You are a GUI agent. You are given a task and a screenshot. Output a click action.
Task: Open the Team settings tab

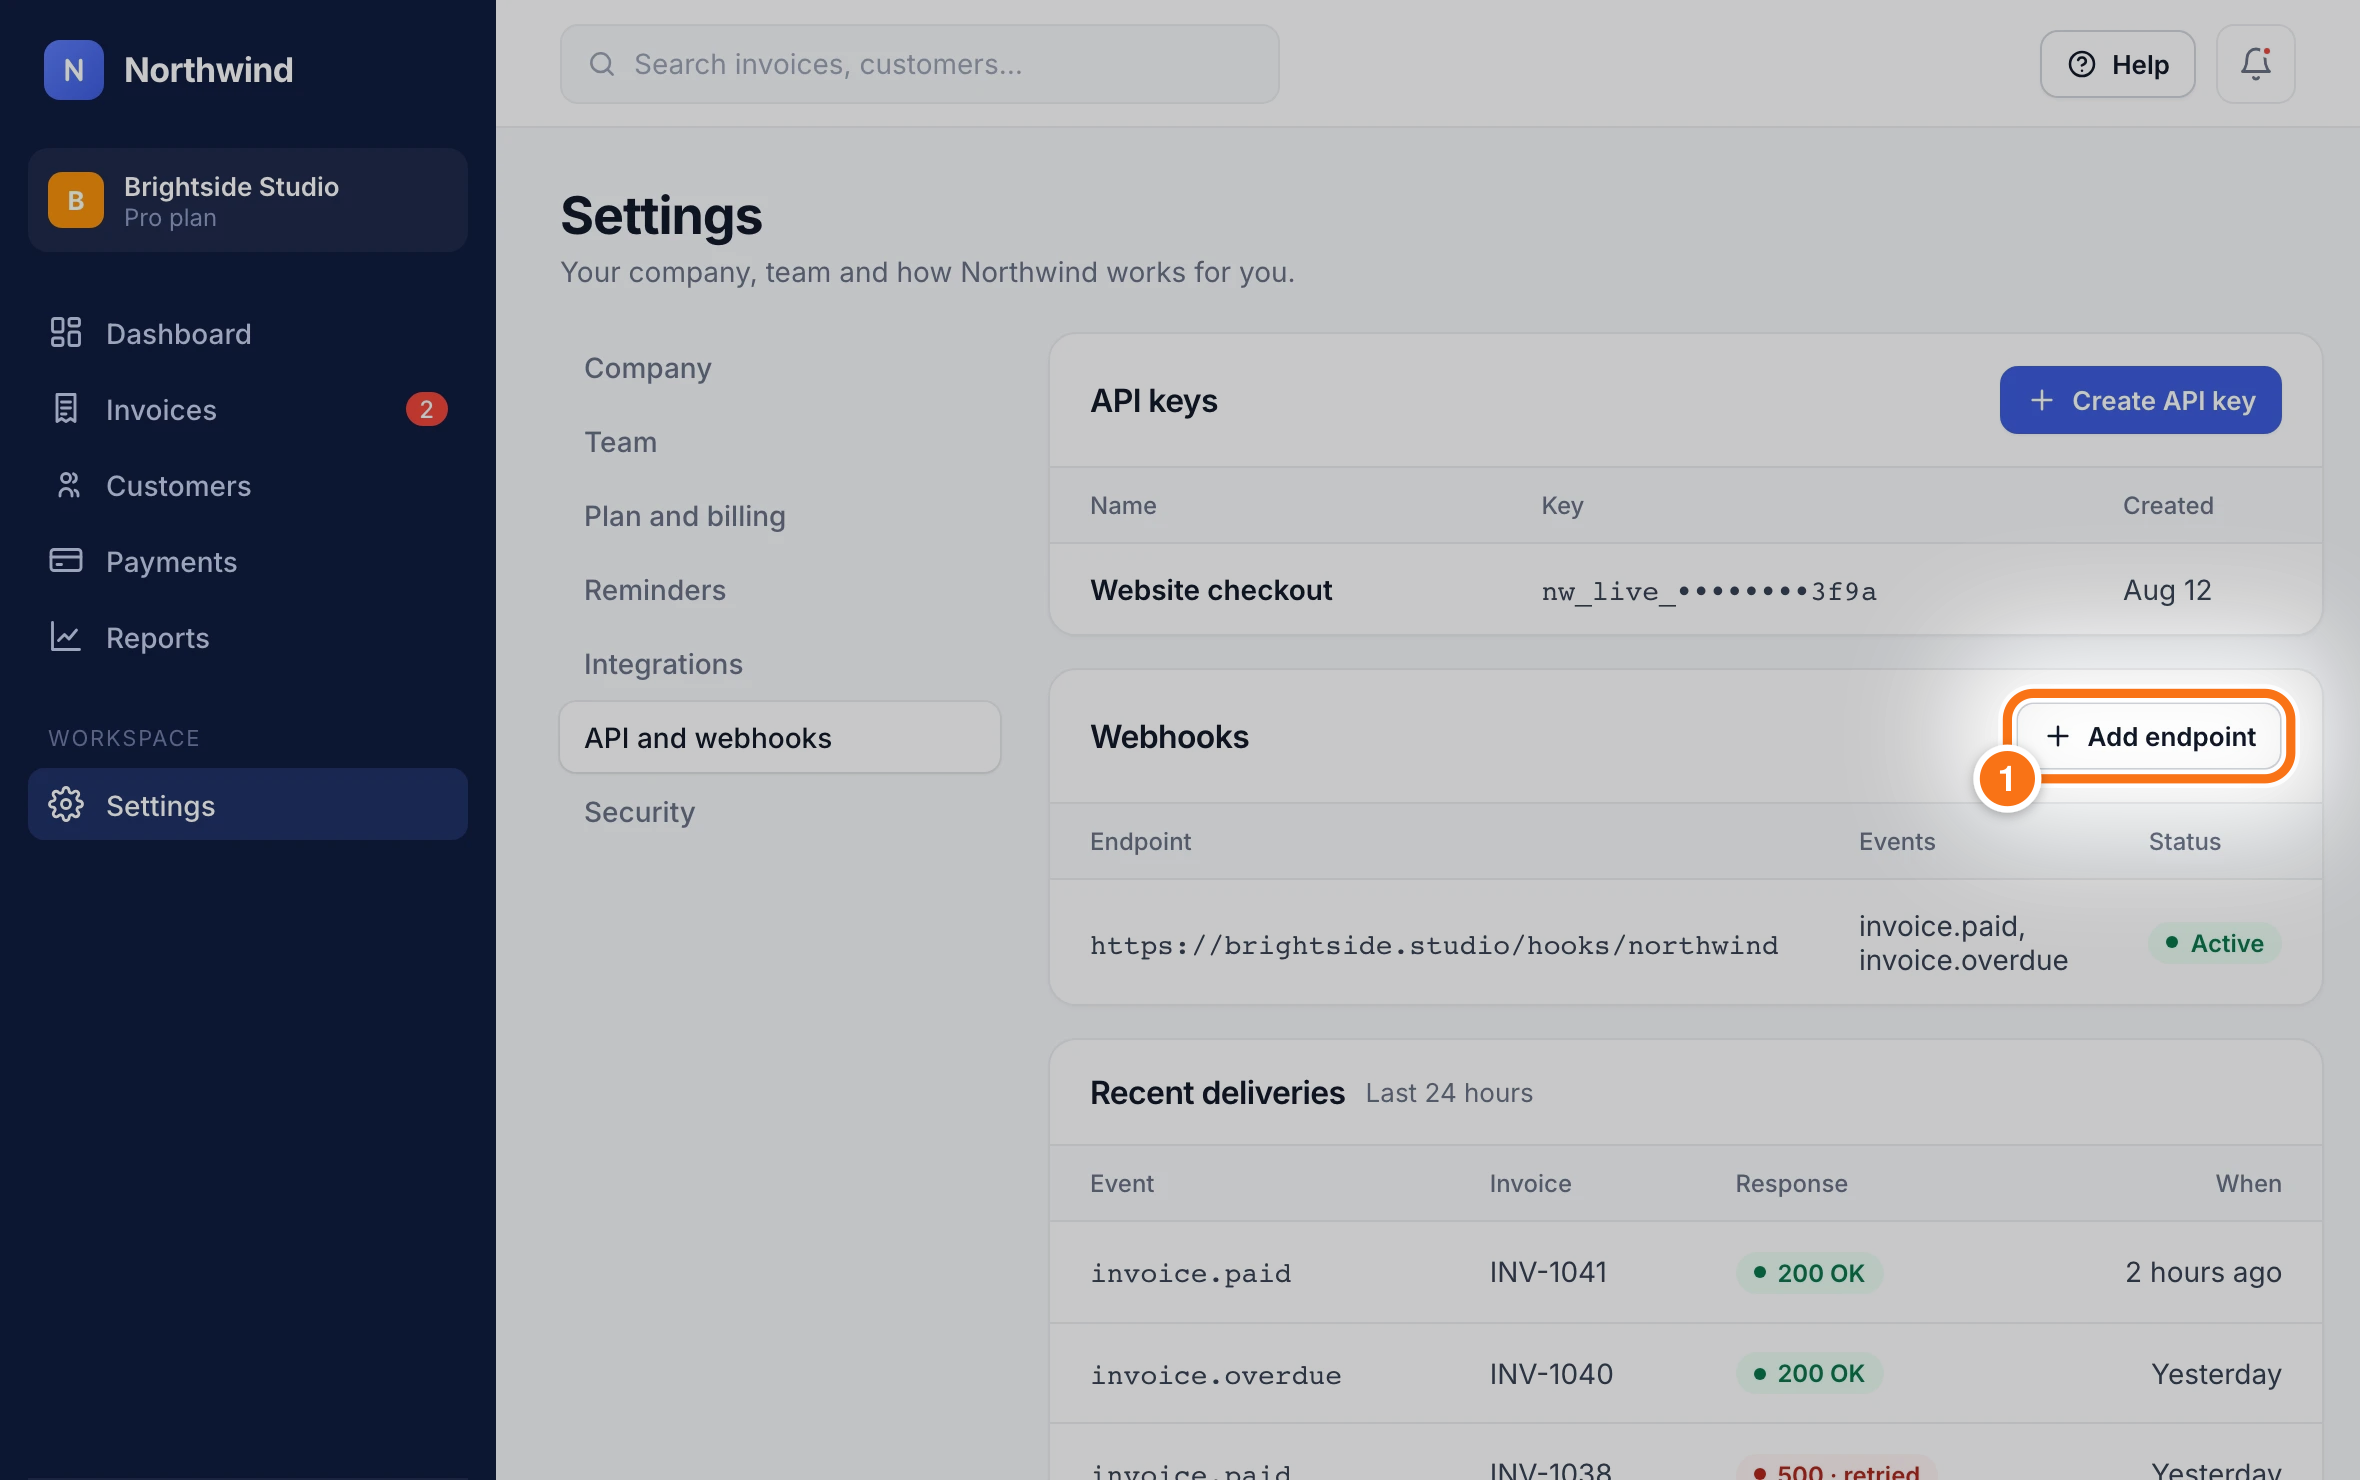click(780, 442)
